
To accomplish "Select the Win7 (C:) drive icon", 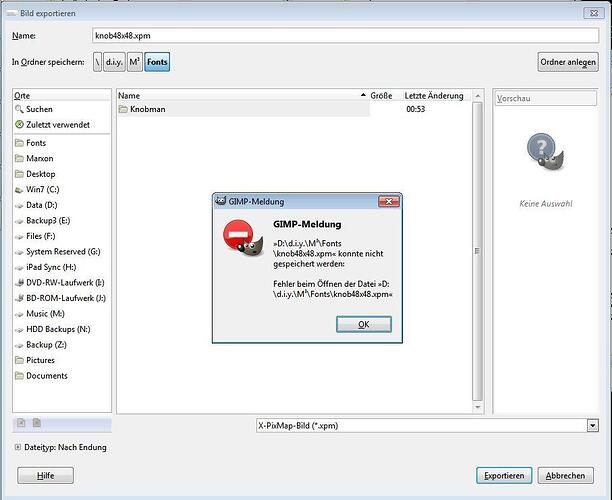I will [19, 190].
